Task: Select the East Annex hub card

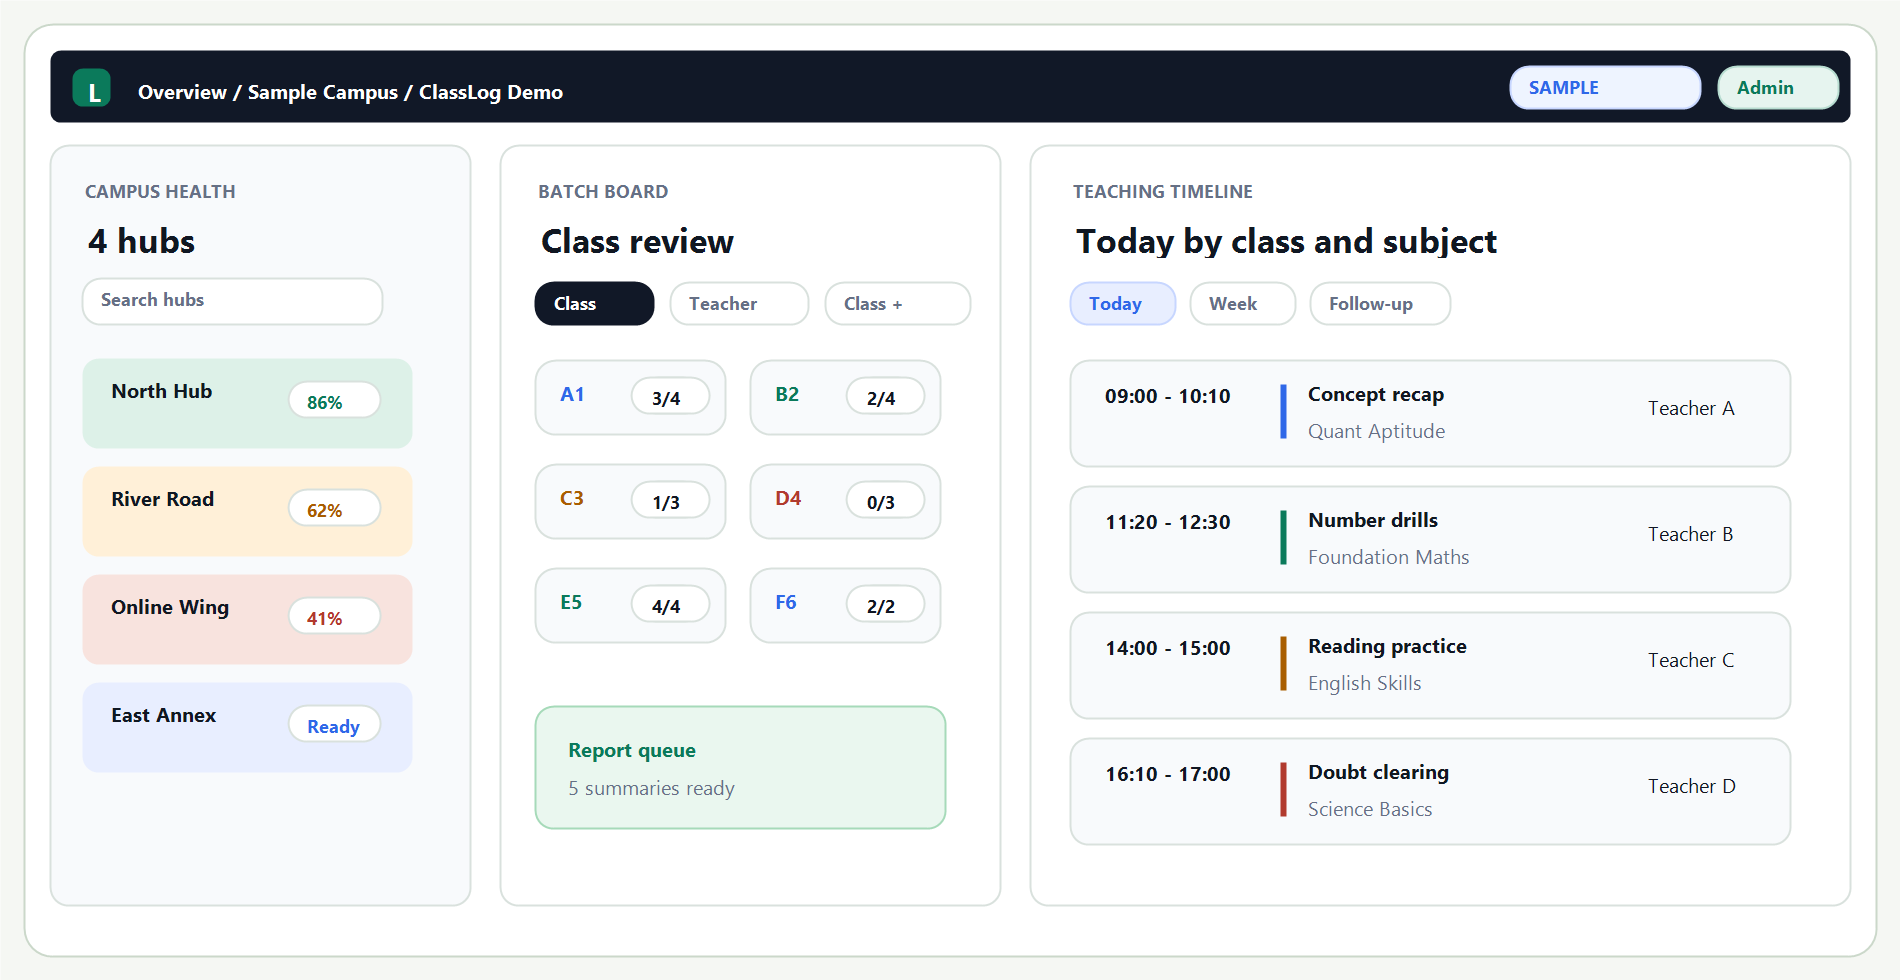Action: click(x=247, y=727)
